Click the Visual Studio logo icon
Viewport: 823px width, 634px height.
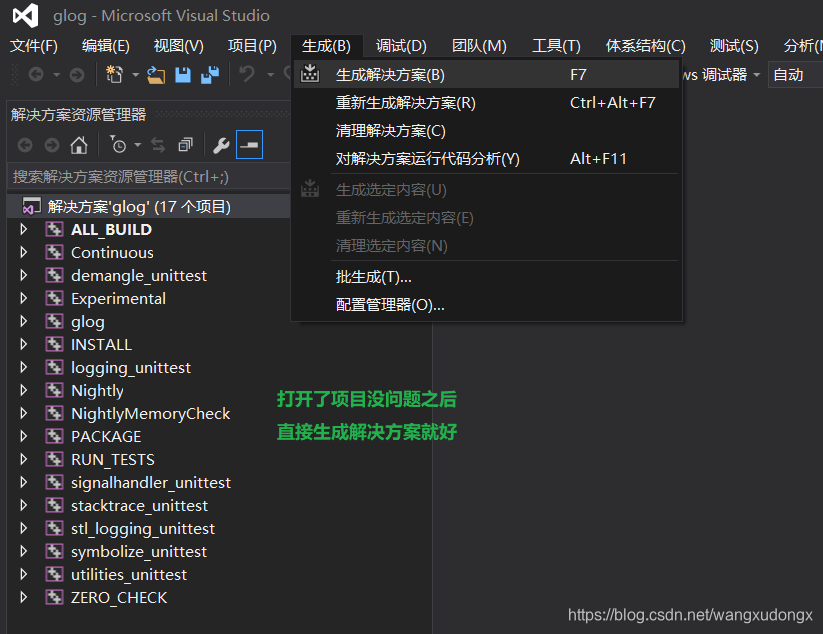26,15
